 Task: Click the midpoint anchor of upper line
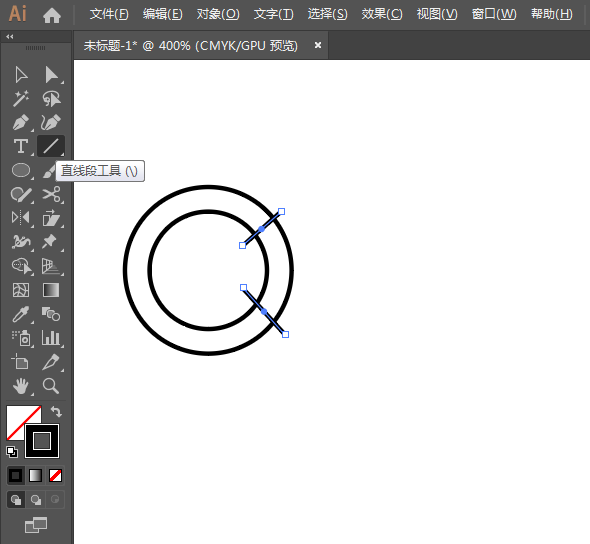[x=262, y=229]
